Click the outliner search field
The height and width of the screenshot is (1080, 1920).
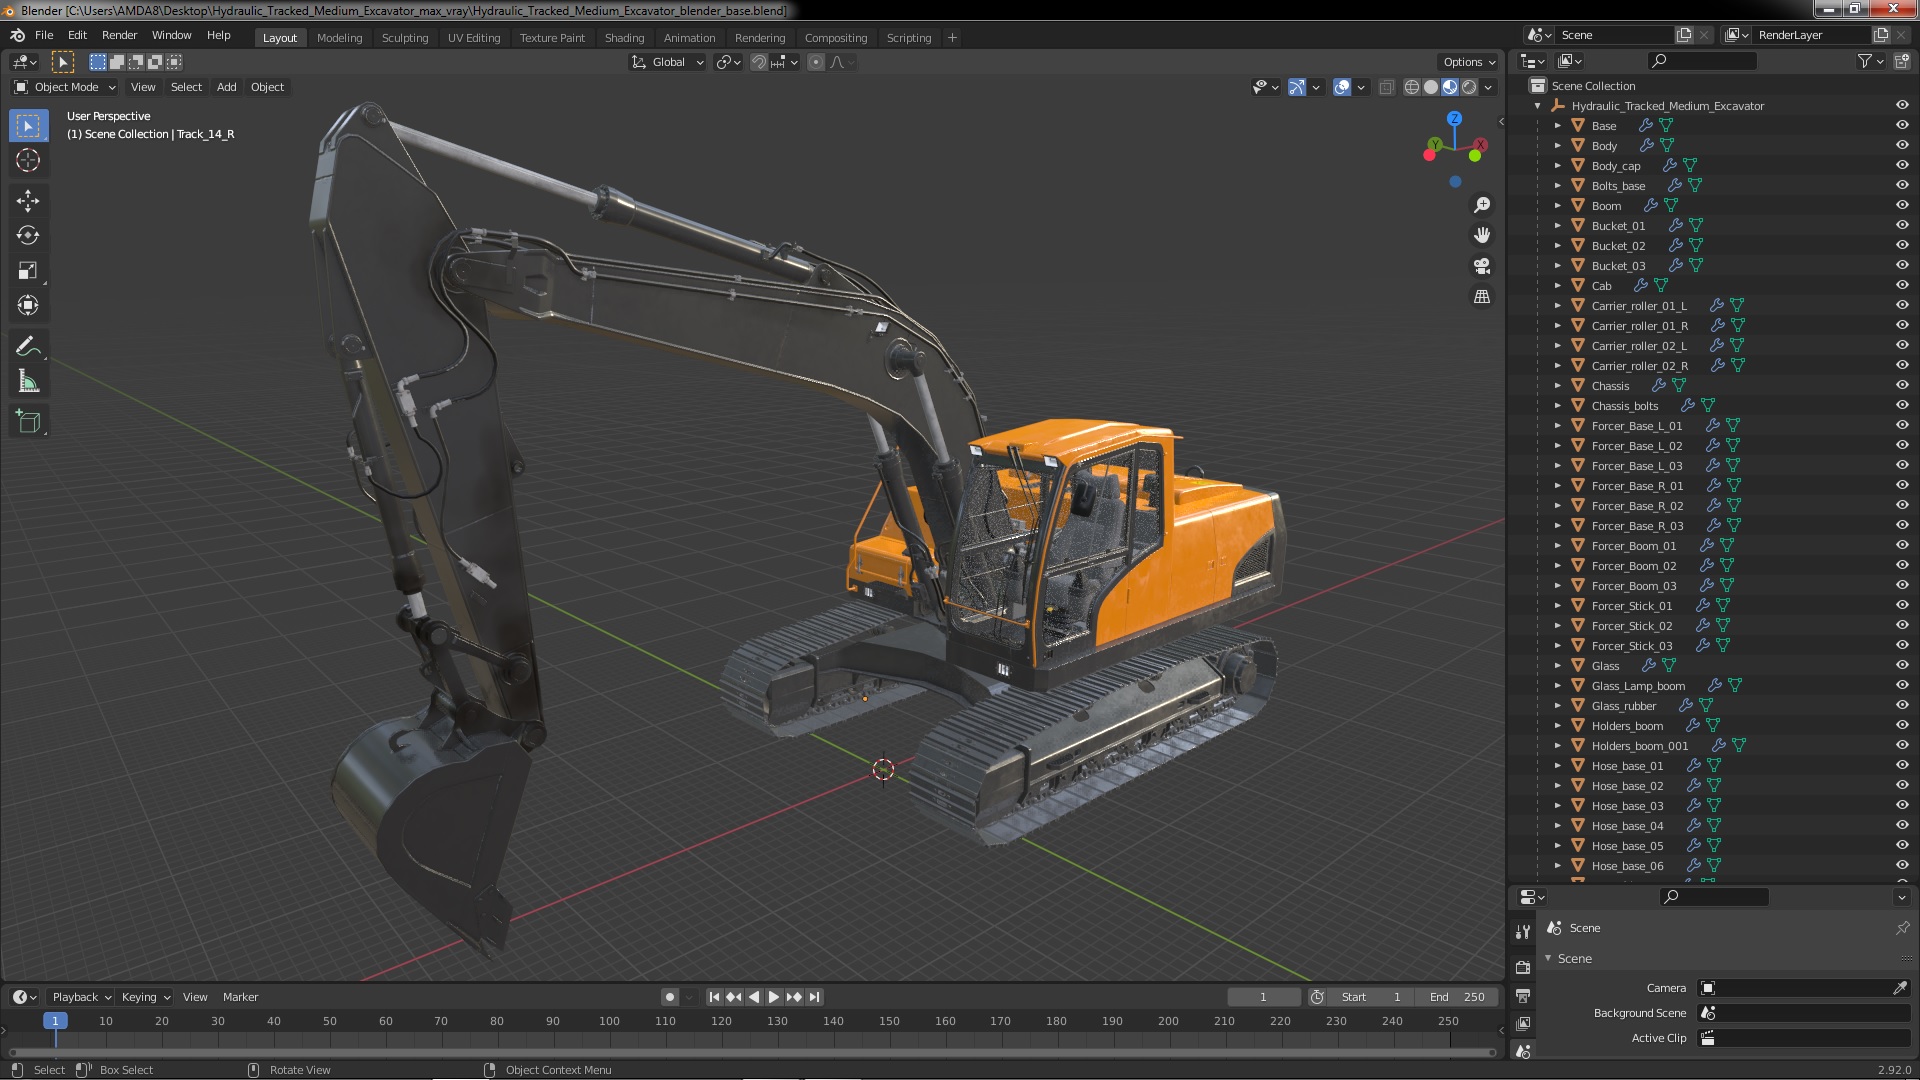tap(1702, 61)
